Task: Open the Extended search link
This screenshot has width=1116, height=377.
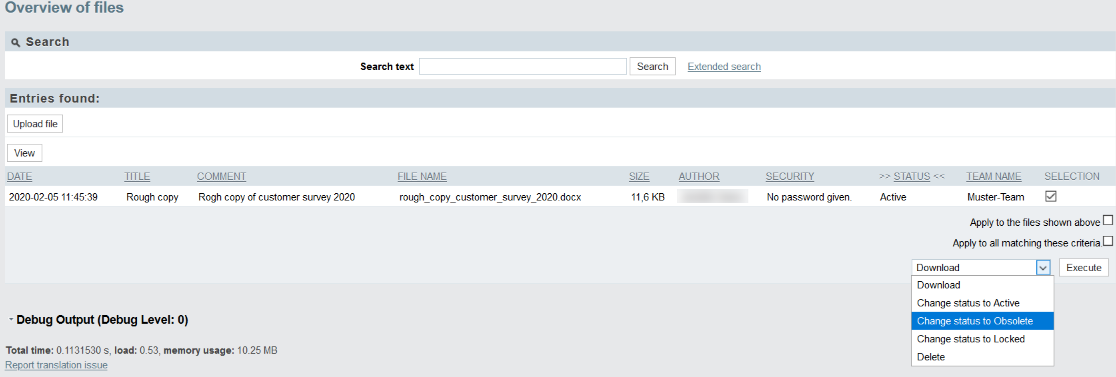Action: 724,67
